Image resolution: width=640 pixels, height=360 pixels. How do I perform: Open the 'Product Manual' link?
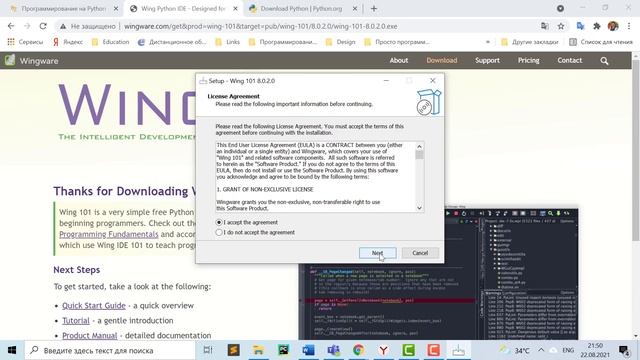(x=90, y=336)
